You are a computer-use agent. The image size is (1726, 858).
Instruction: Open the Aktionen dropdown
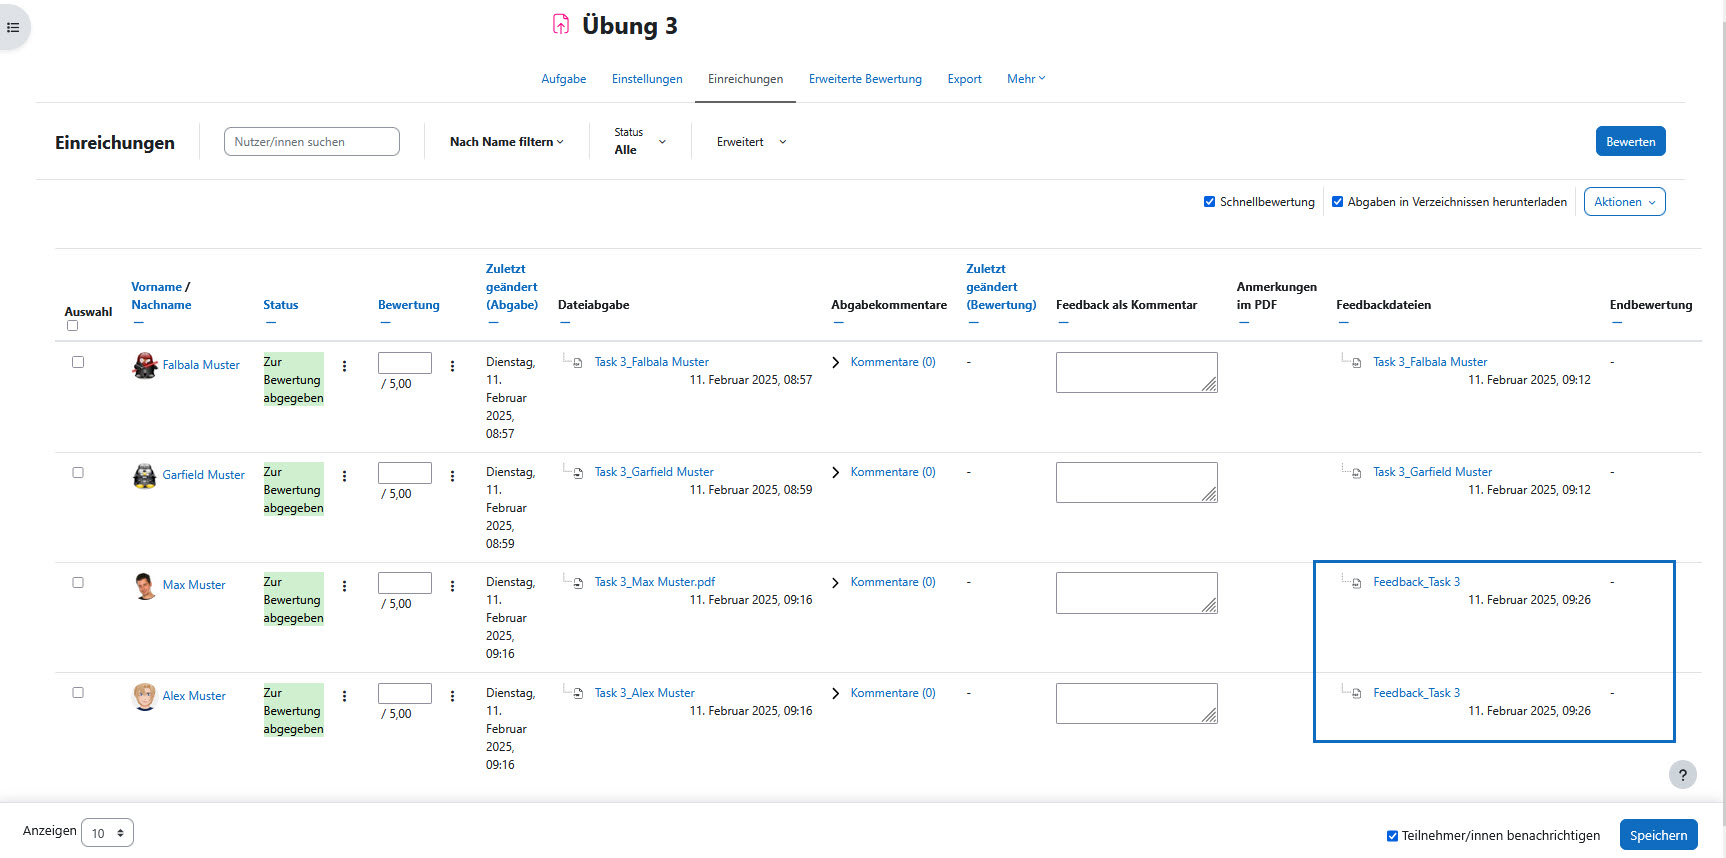point(1624,202)
